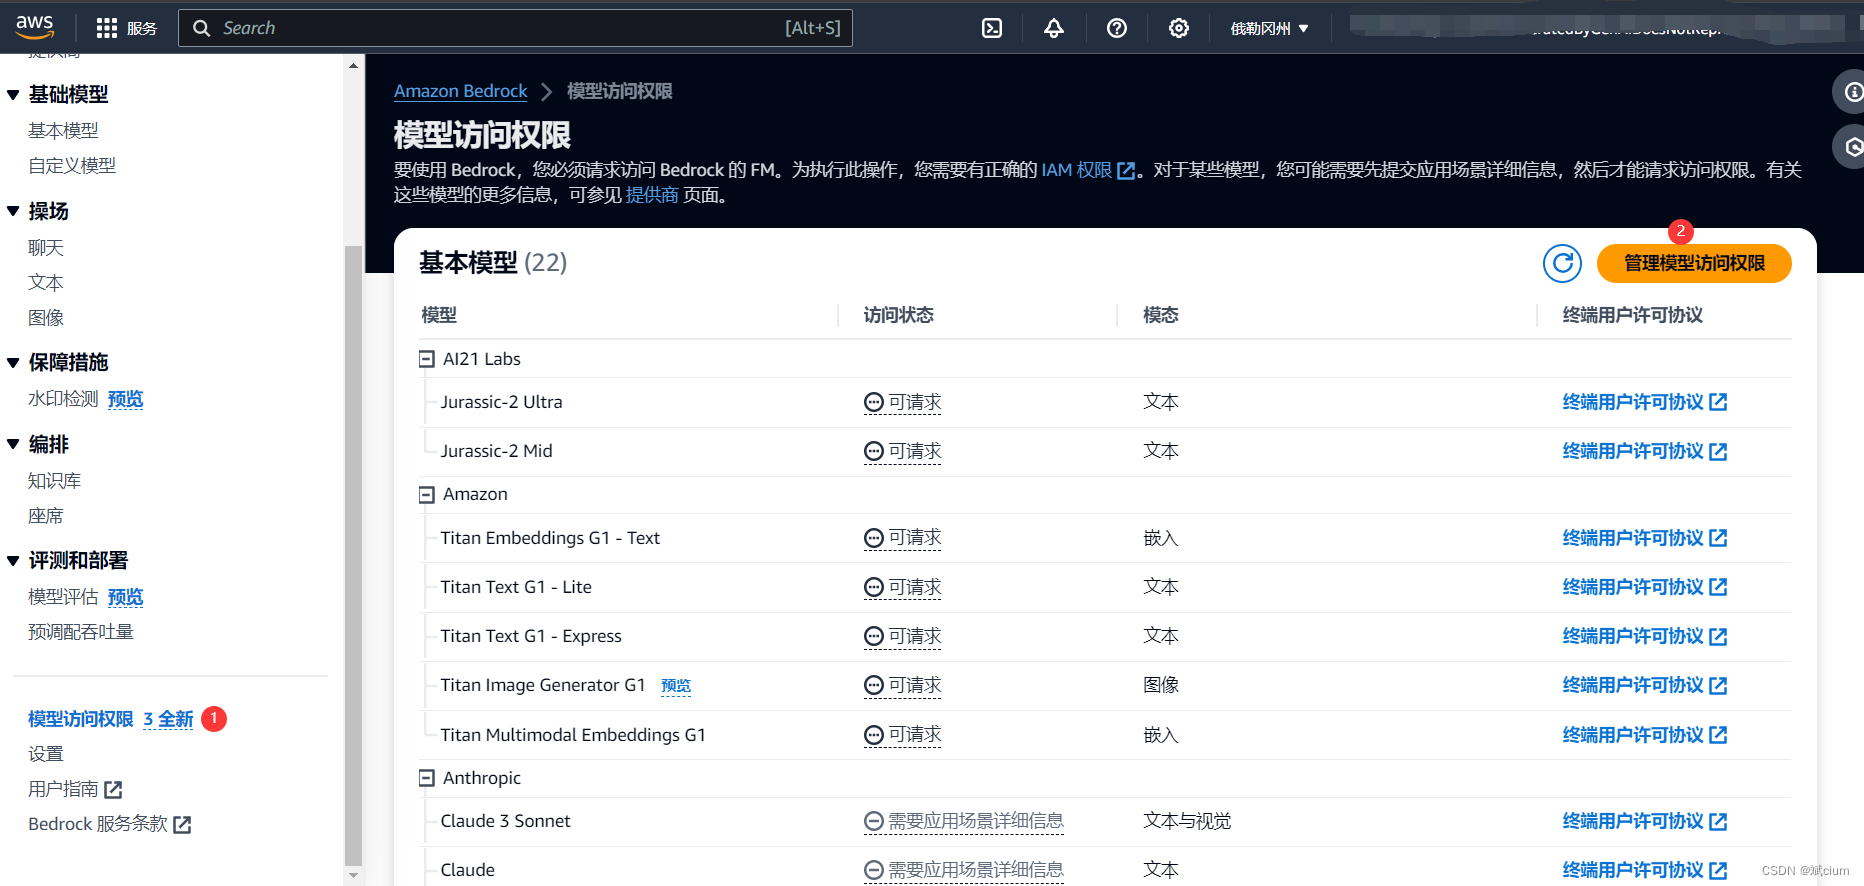Click the sidebar scroll down arrow

click(353, 876)
